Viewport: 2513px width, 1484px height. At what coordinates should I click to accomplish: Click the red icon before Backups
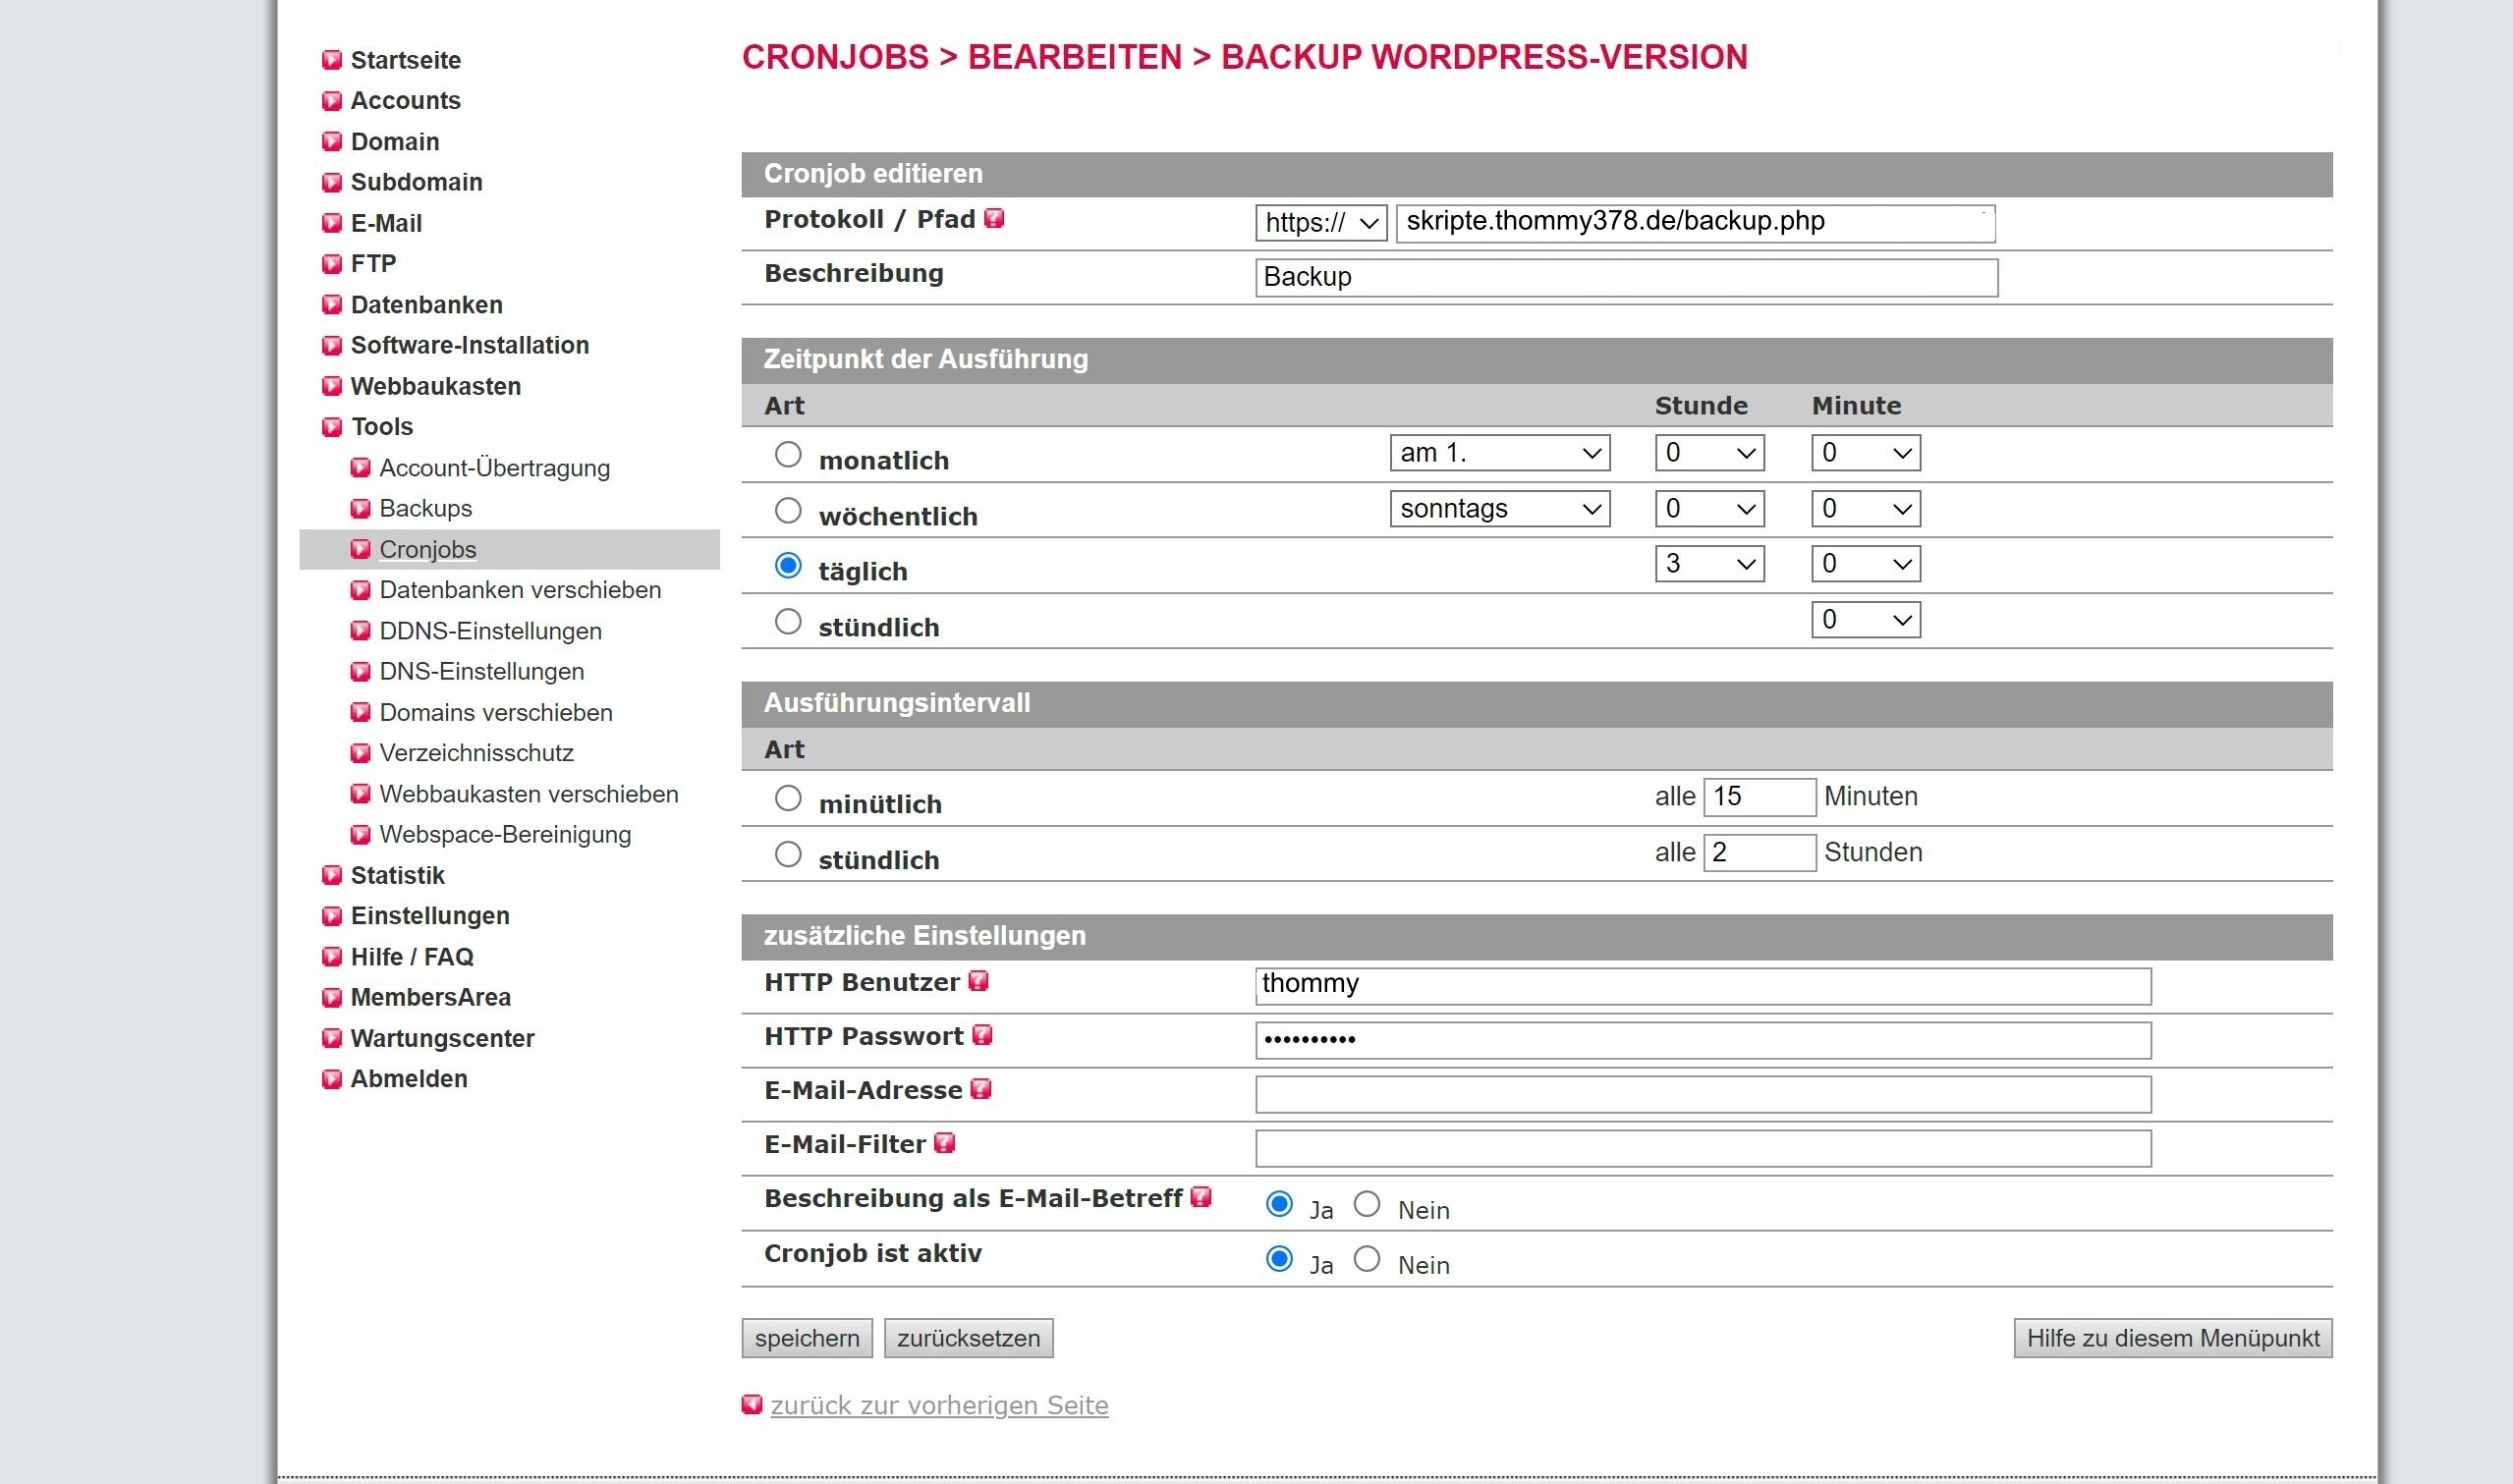[361, 509]
